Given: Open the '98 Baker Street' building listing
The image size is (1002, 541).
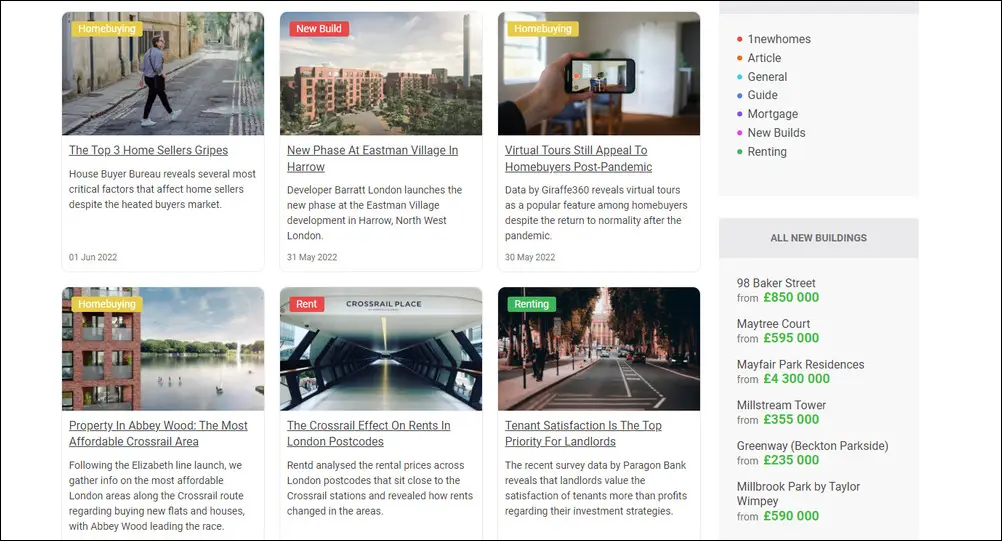Looking at the screenshot, I should click(776, 283).
